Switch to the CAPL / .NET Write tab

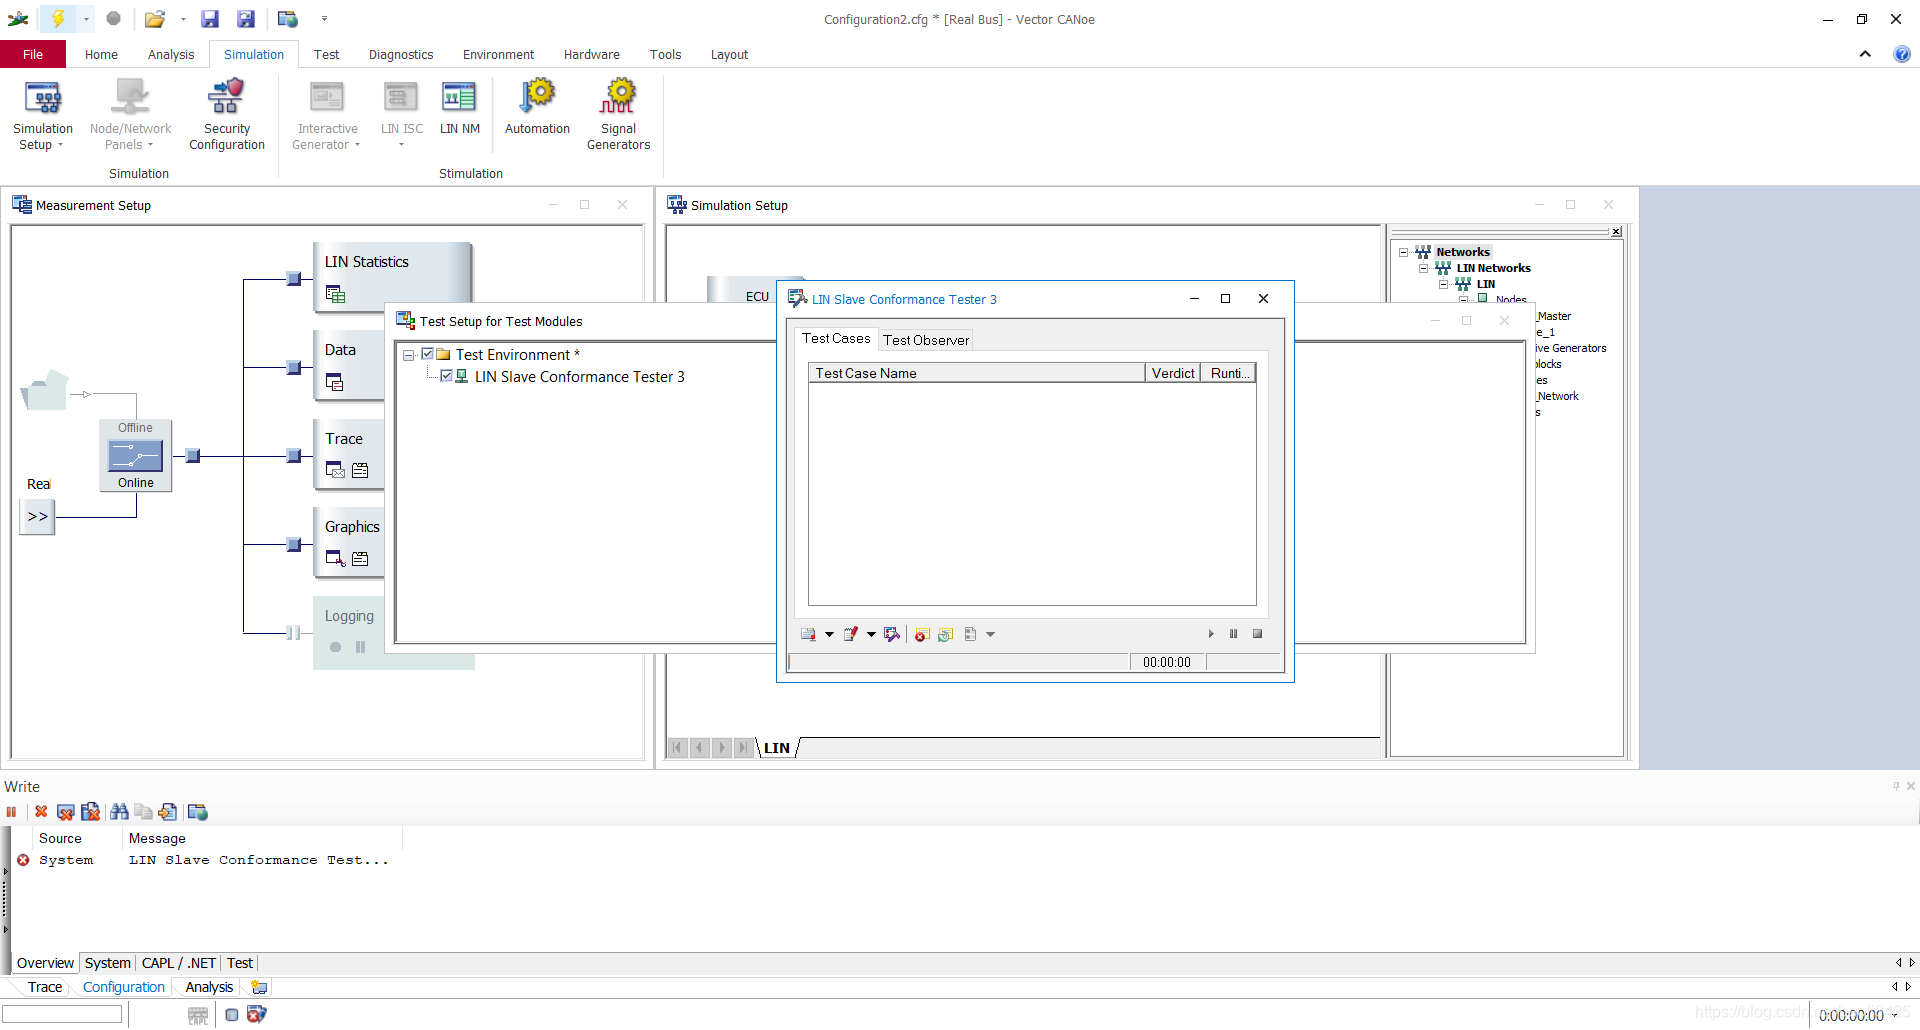tap(179, 963)
